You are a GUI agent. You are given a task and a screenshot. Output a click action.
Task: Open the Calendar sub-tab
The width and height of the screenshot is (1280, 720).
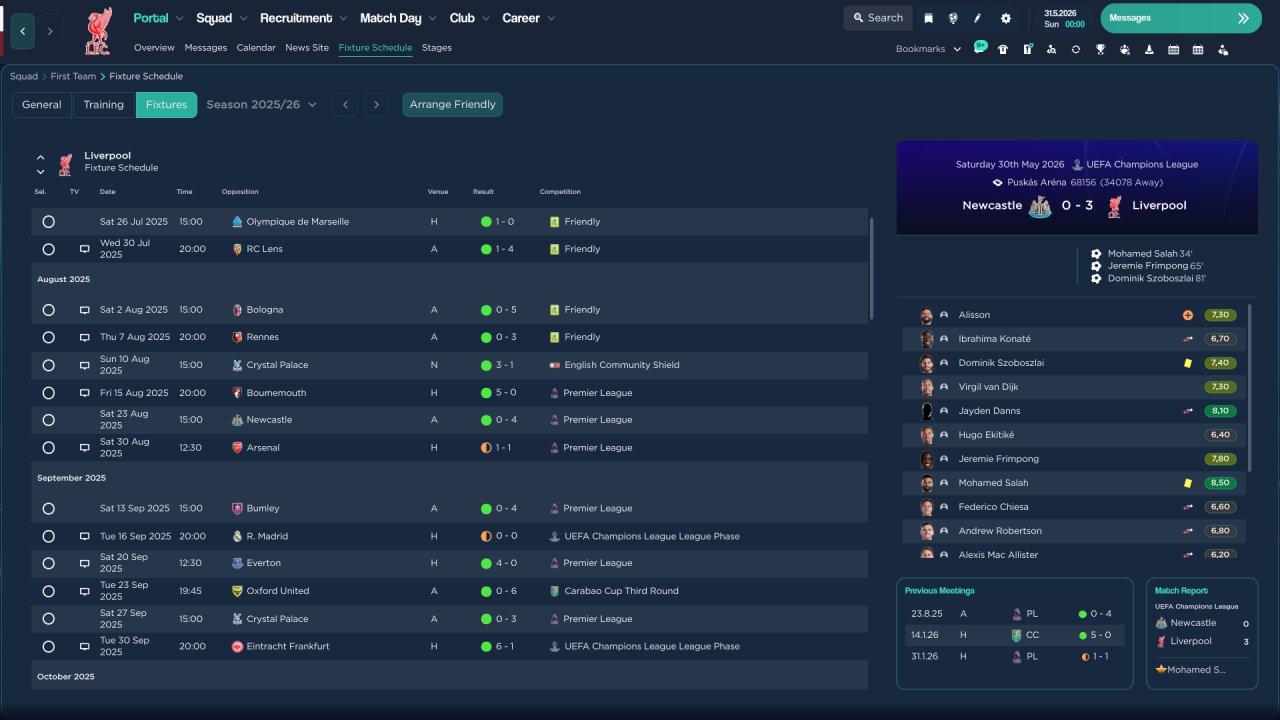click(x=256, y=48)
